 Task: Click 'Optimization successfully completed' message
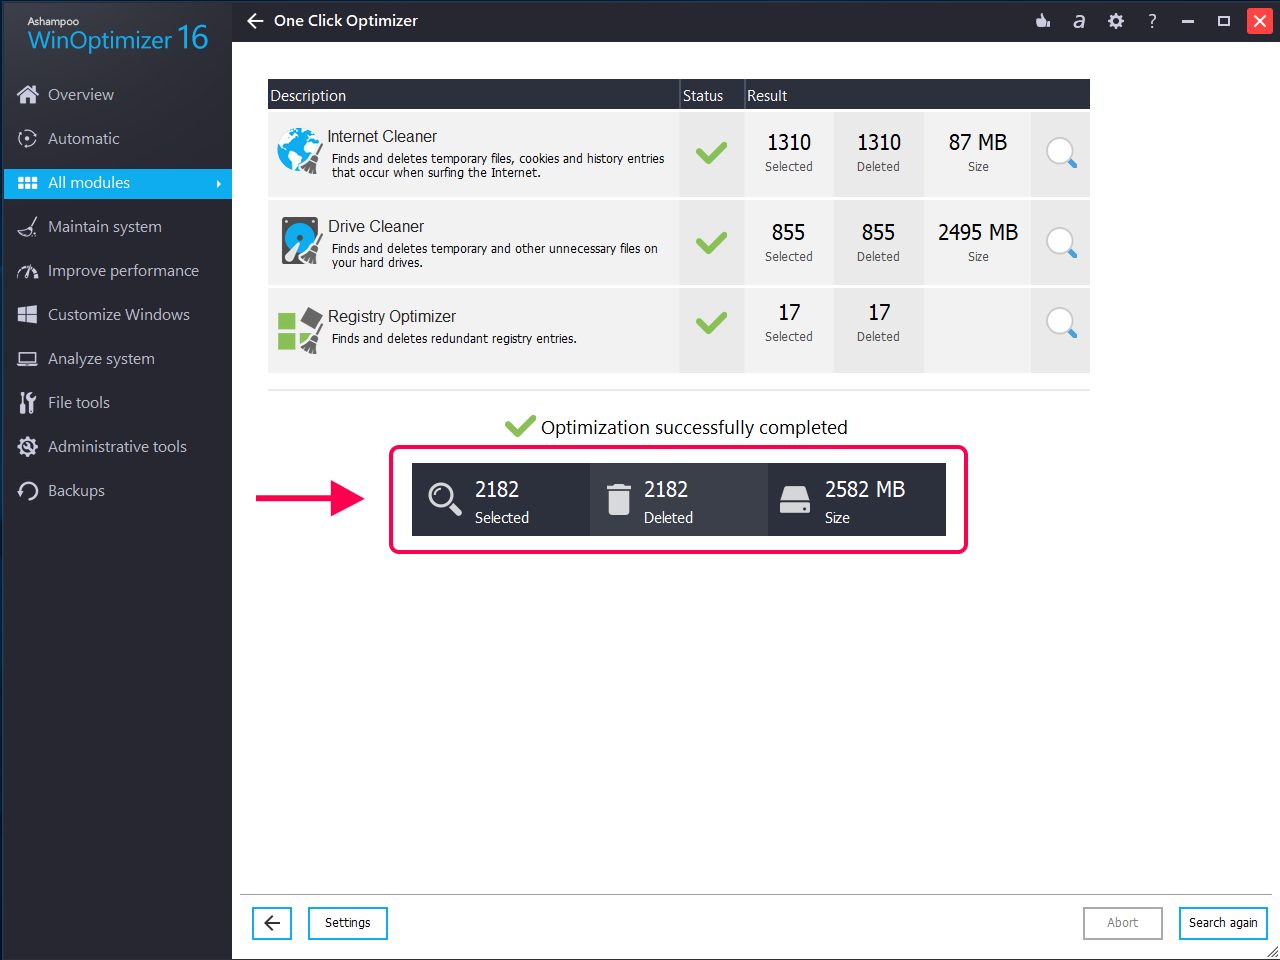694,428
